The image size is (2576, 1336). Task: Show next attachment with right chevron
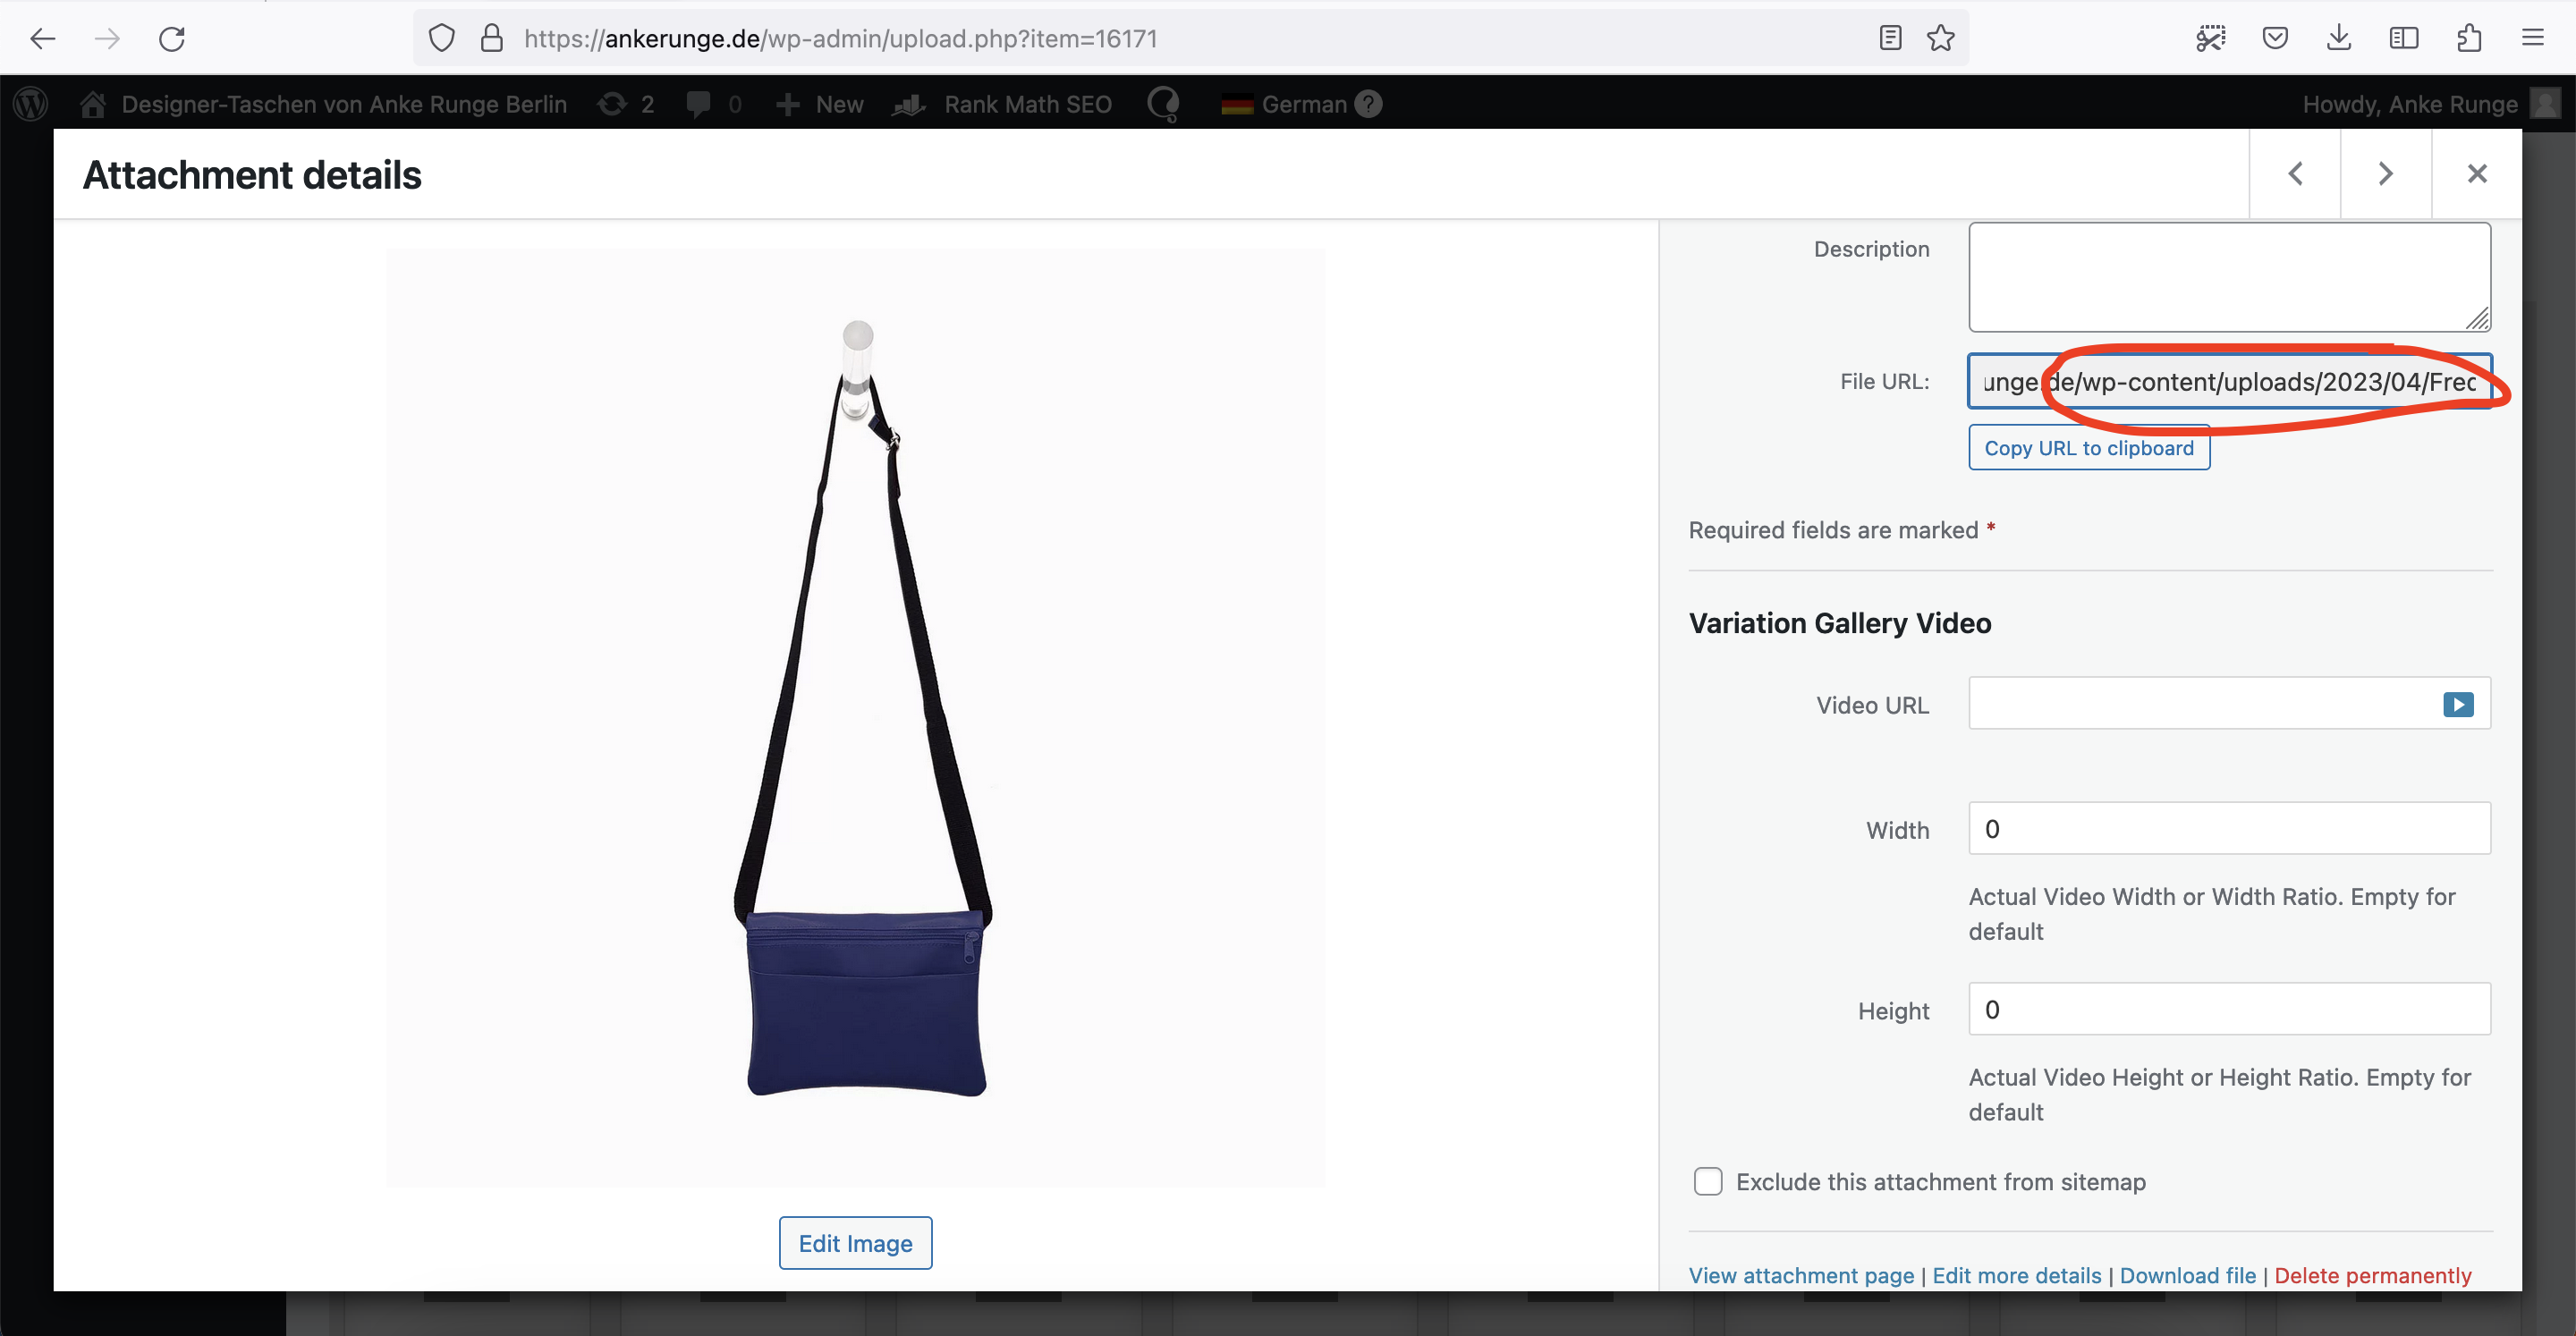[x=2386, y=174]
